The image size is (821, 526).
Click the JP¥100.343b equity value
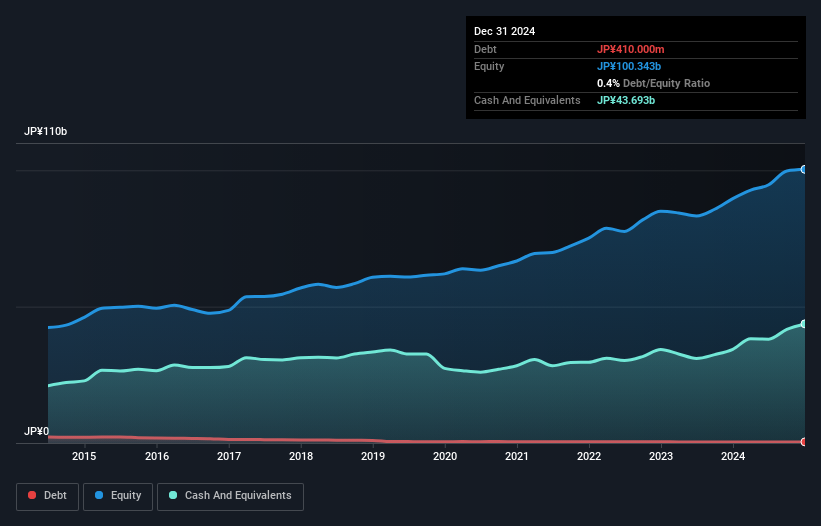(x=629, y=66)
